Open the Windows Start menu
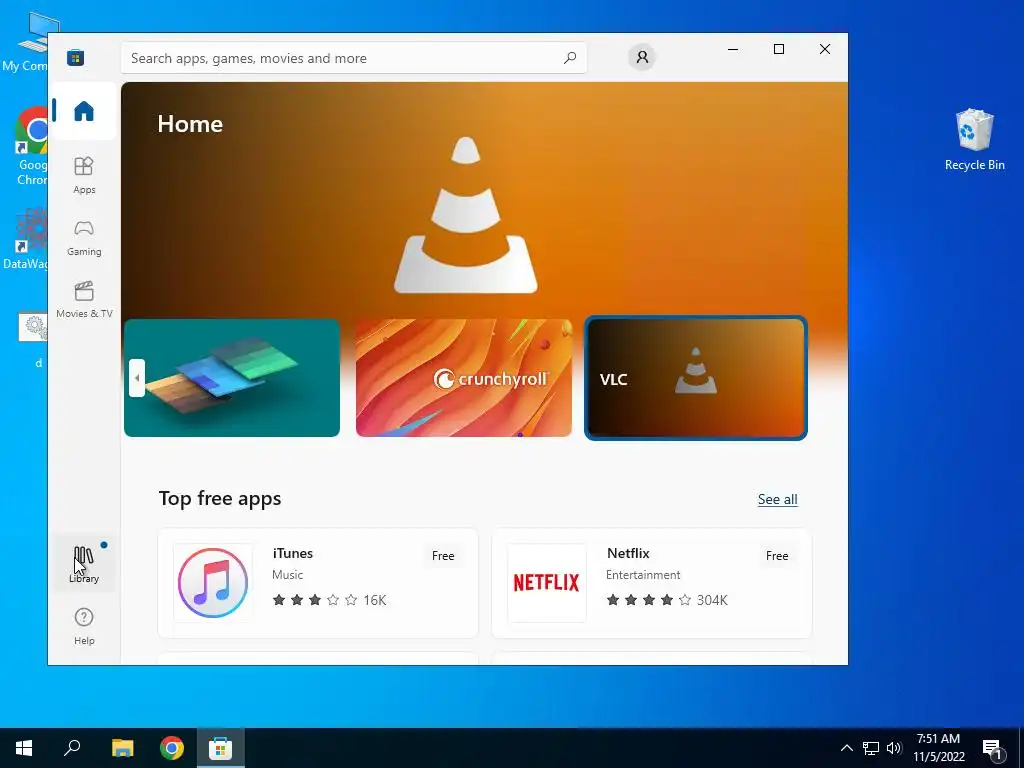This screenshot has width=1024, height=768. 24,748
